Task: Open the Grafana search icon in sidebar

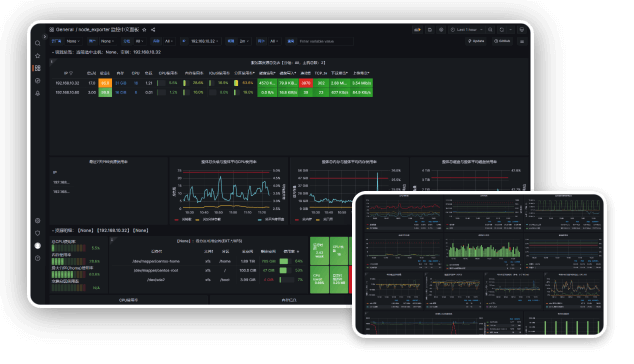Action: coord(38,43)
